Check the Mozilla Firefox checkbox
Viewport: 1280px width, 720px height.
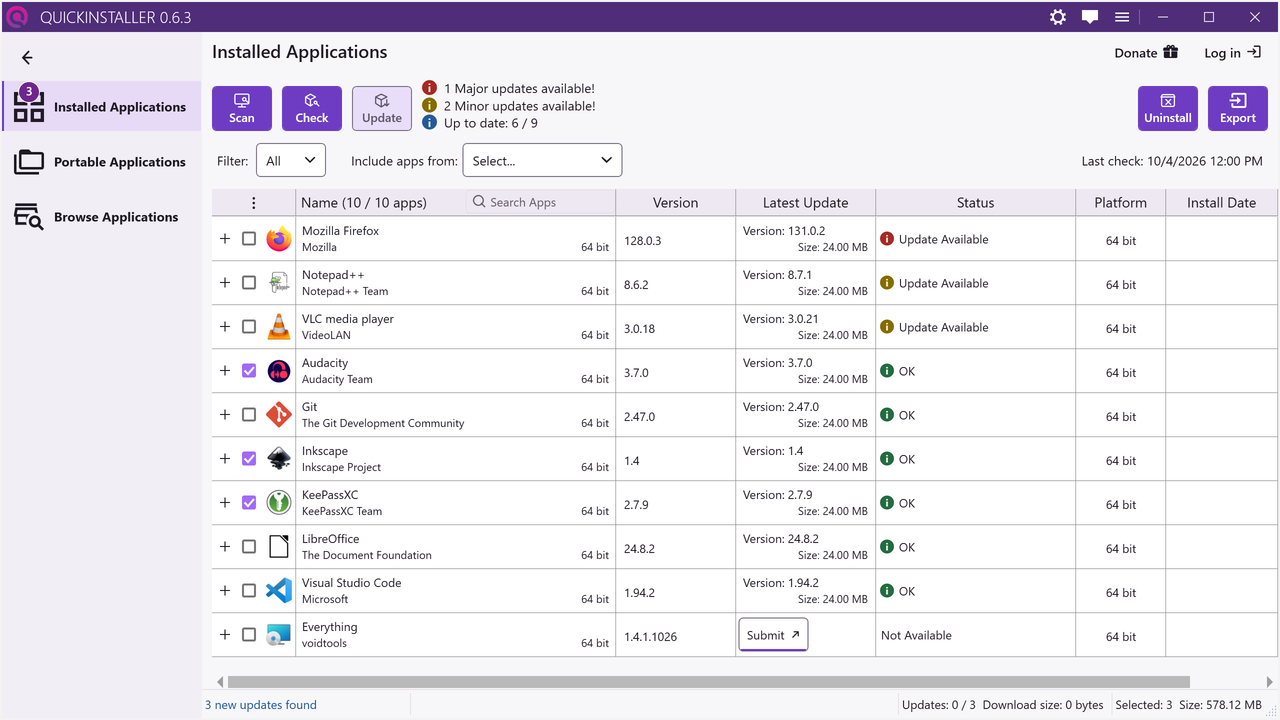click(x=249, y=239)
